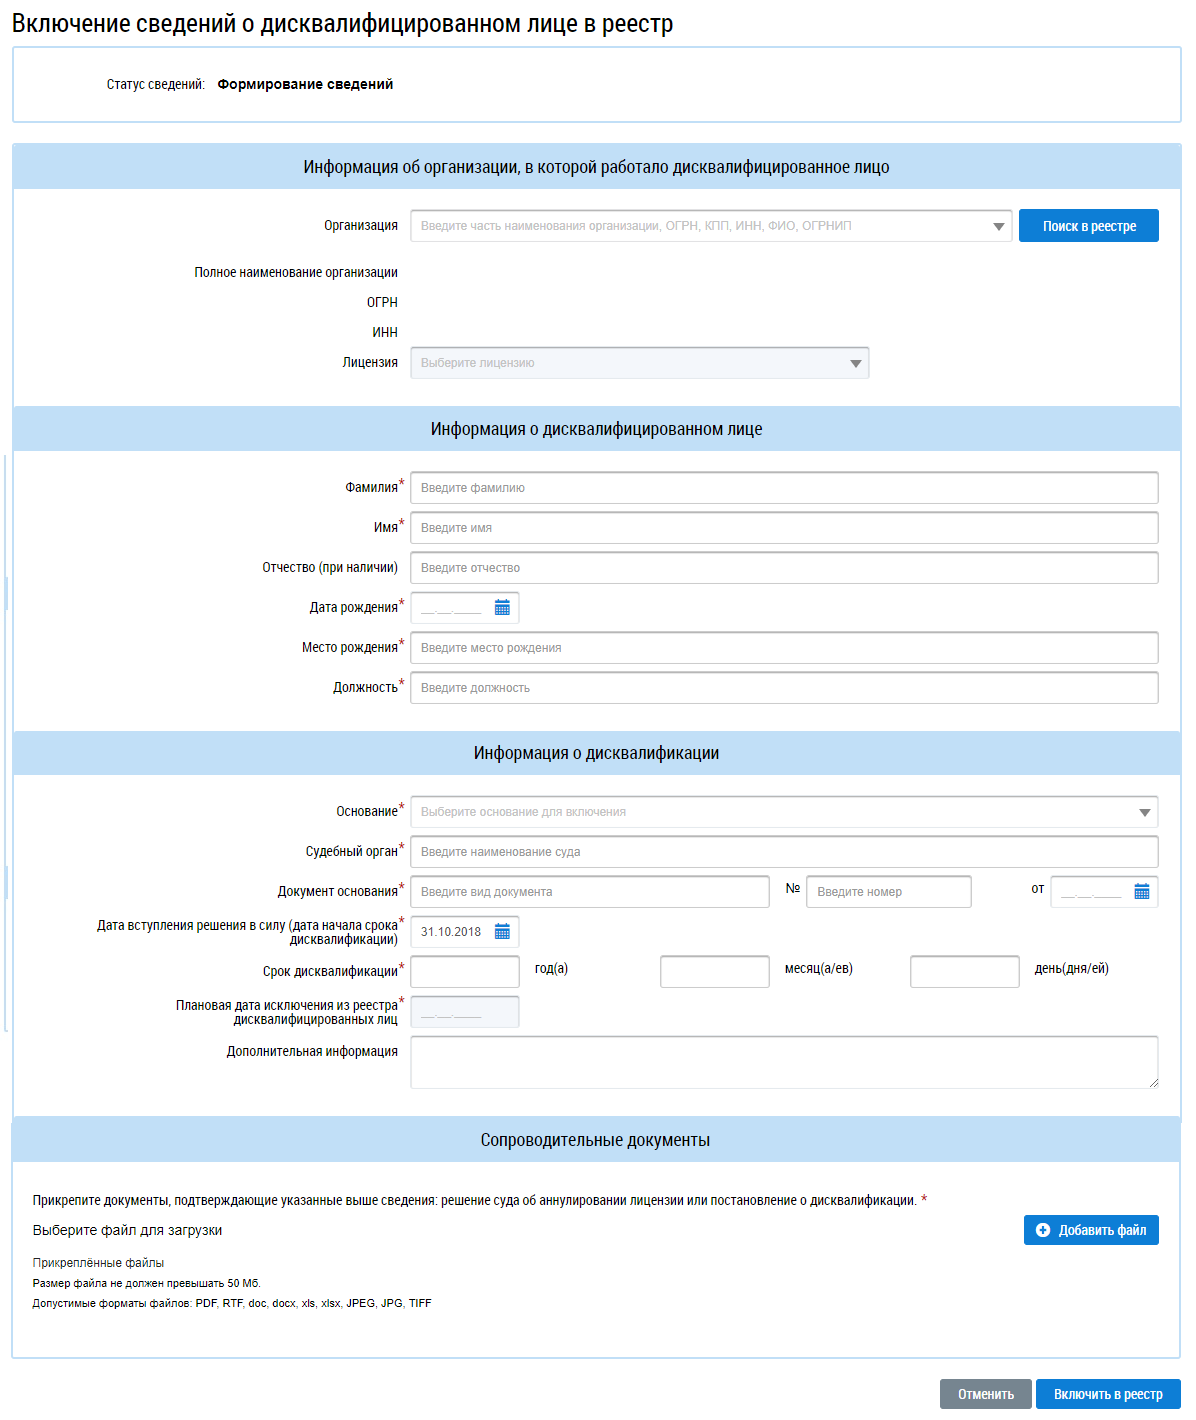Click the Включить в реестр button

1107,1394
